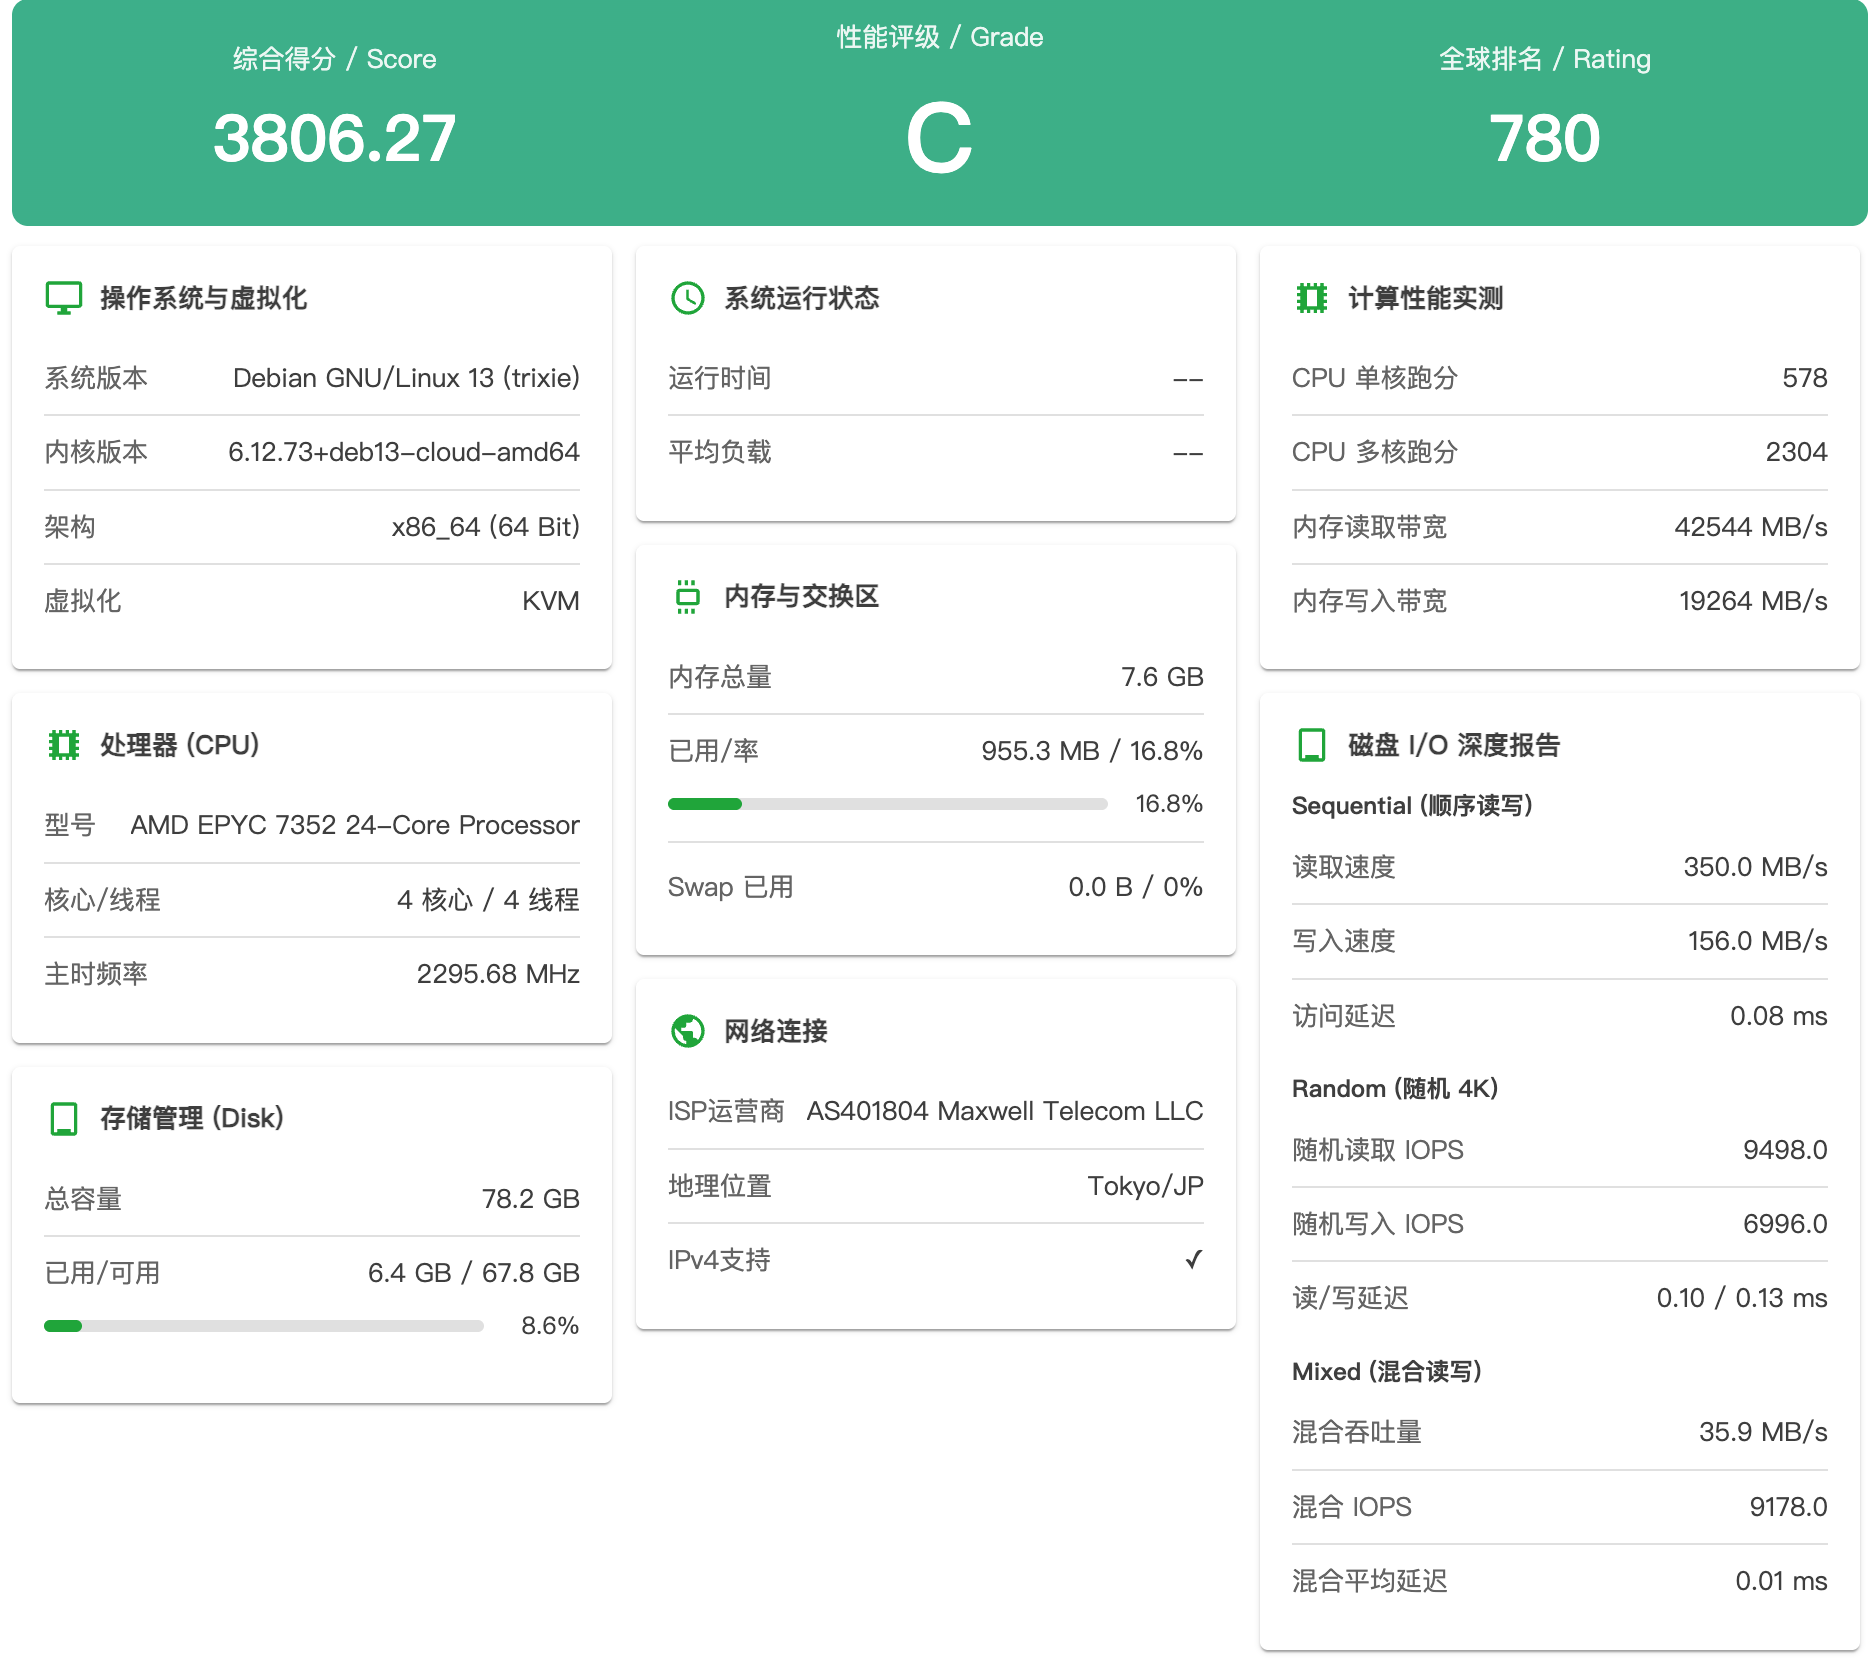Click the Swap usage value 0.0 B / 0%
Screen dimensions: 1870x1660
1136,887
